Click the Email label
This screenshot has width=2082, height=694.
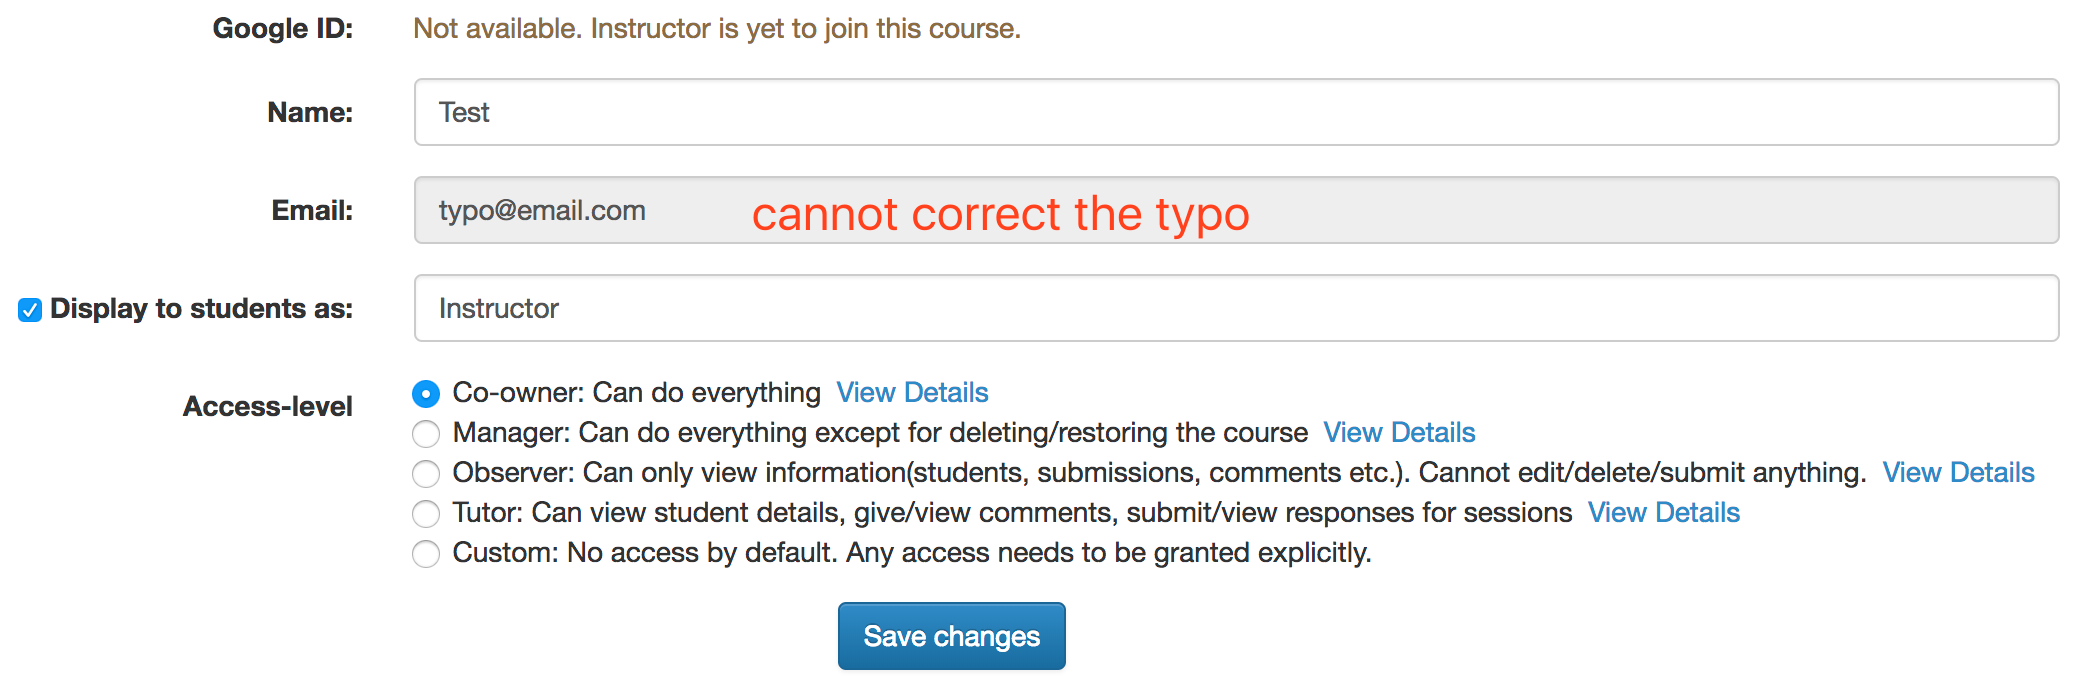313,211
